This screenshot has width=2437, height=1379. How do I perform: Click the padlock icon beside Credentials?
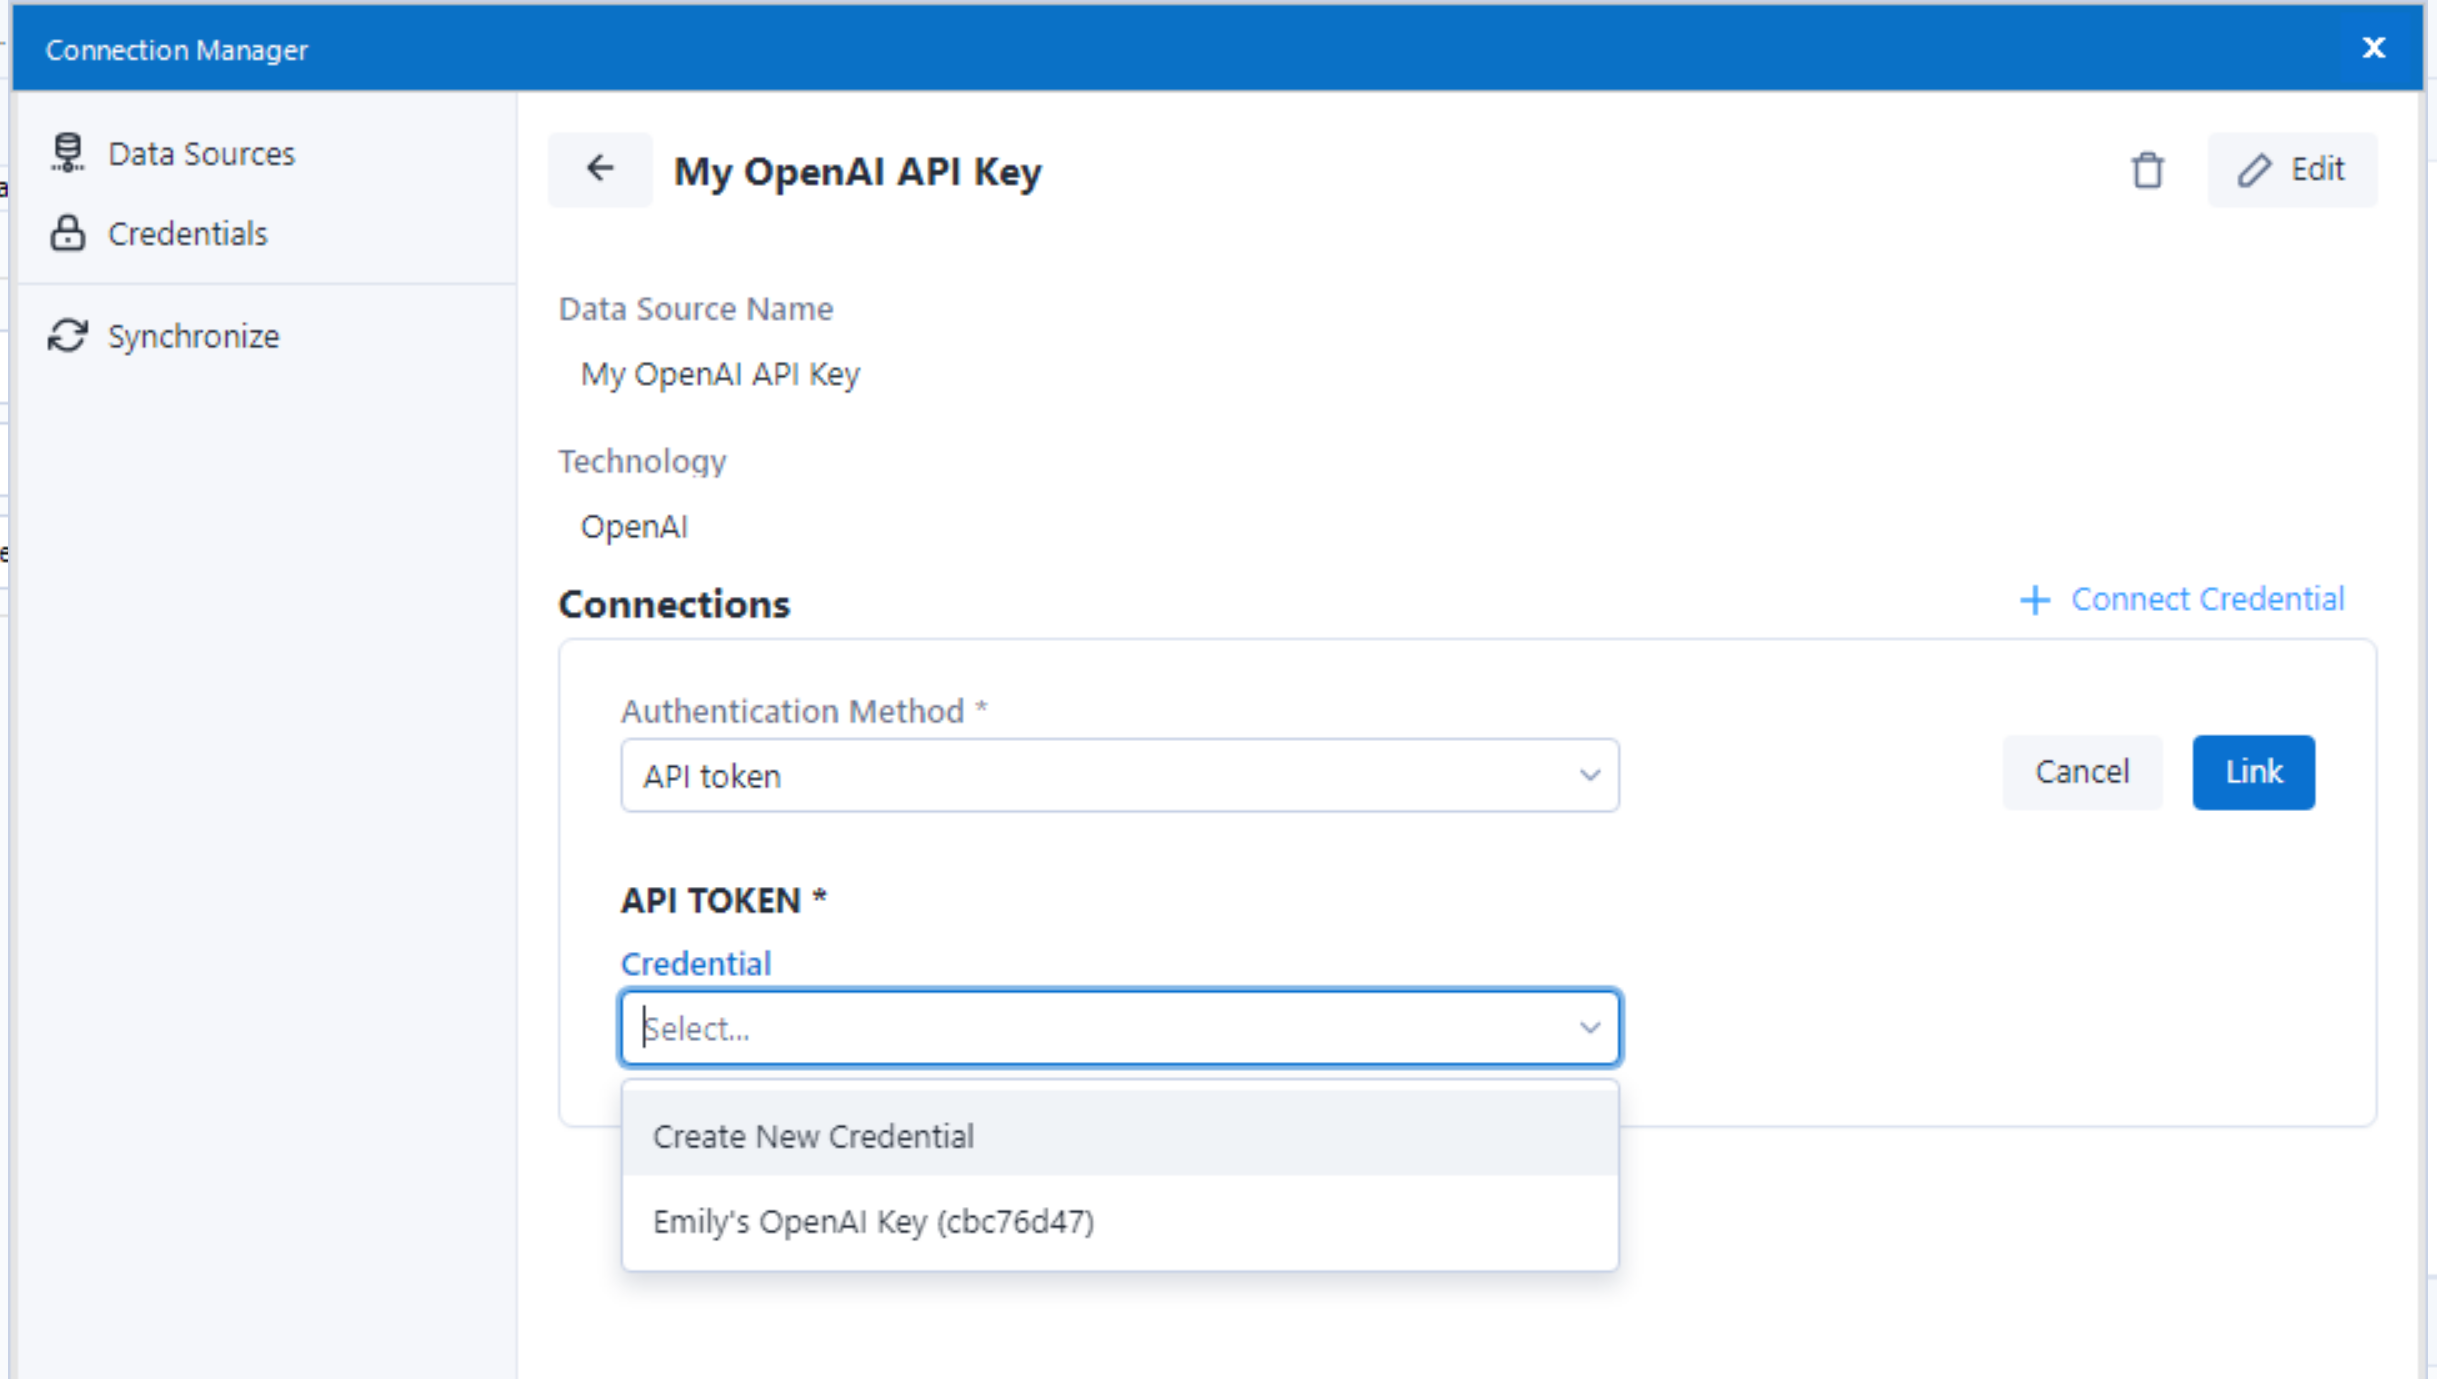tap(67, 233)
